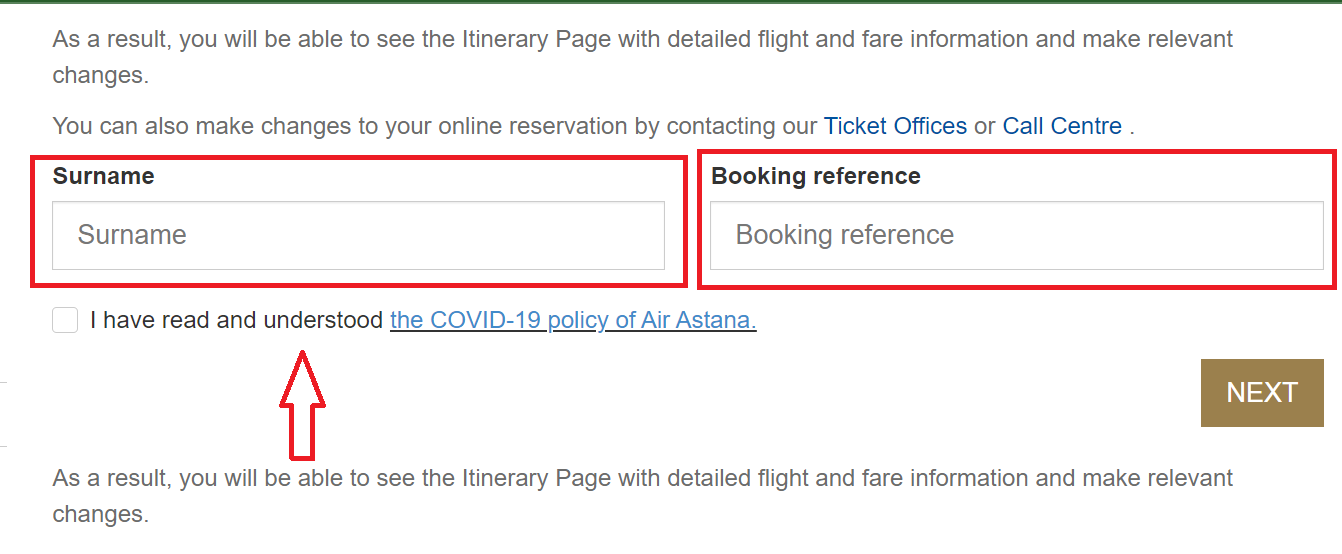The width and height of the screenshot is (1342, 554).
Task: Click the bold Booking reference label
Action: (816, 176)
